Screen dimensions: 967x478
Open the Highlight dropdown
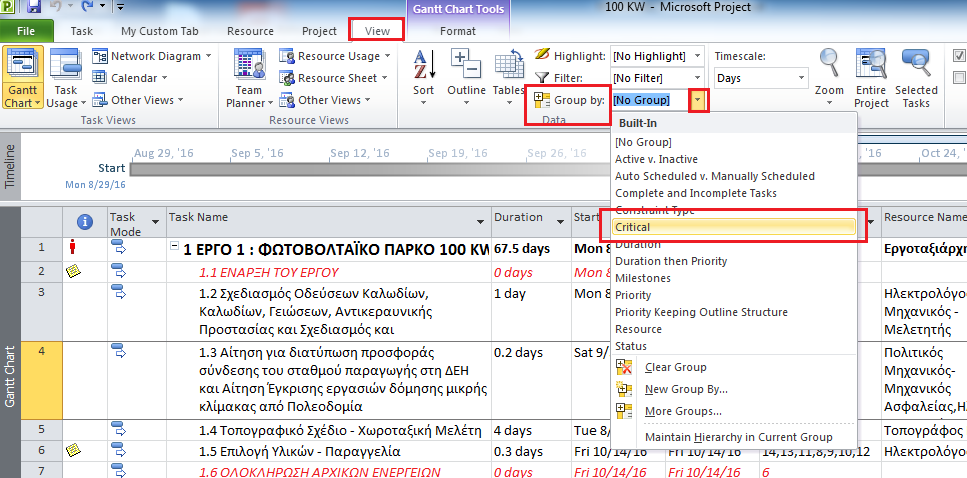pyautogui.click(x=697, y=56)
